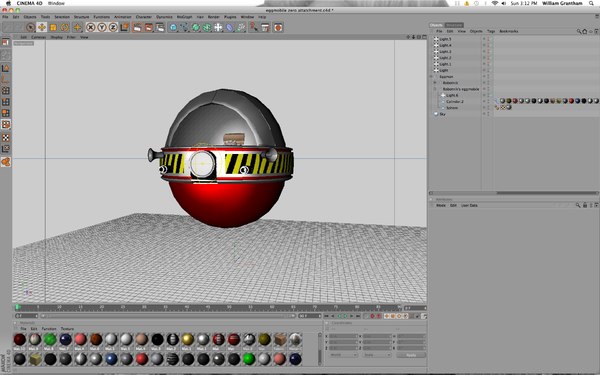Activate the Scale tool in top toolbar
The width and height of the screenshot is (600, 375).
[53, 27]
